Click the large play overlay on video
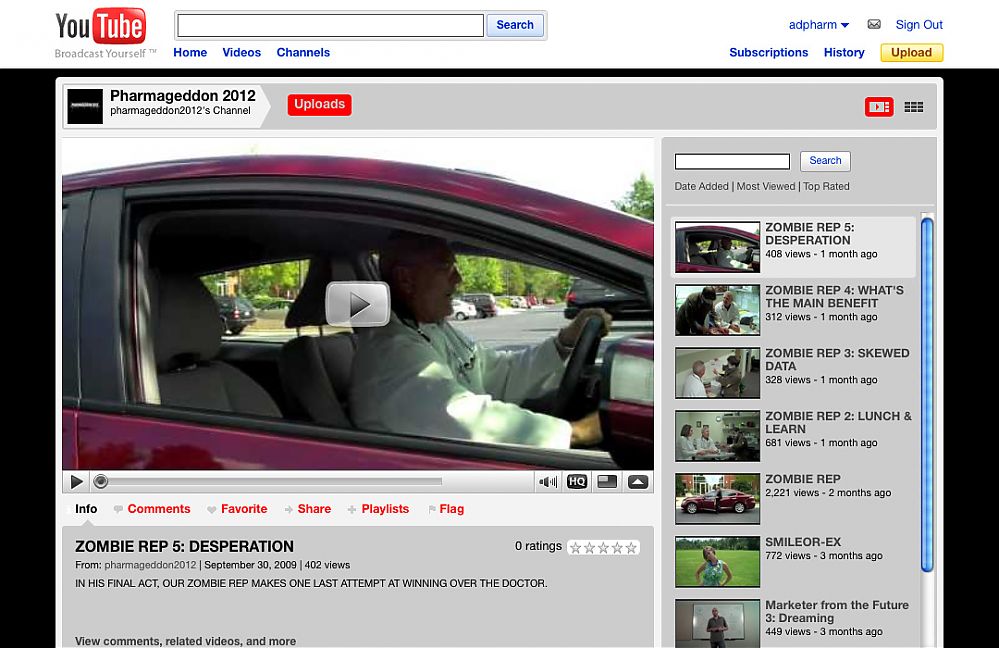The height and width of the screenshot is (648, 999). (357, 304)
